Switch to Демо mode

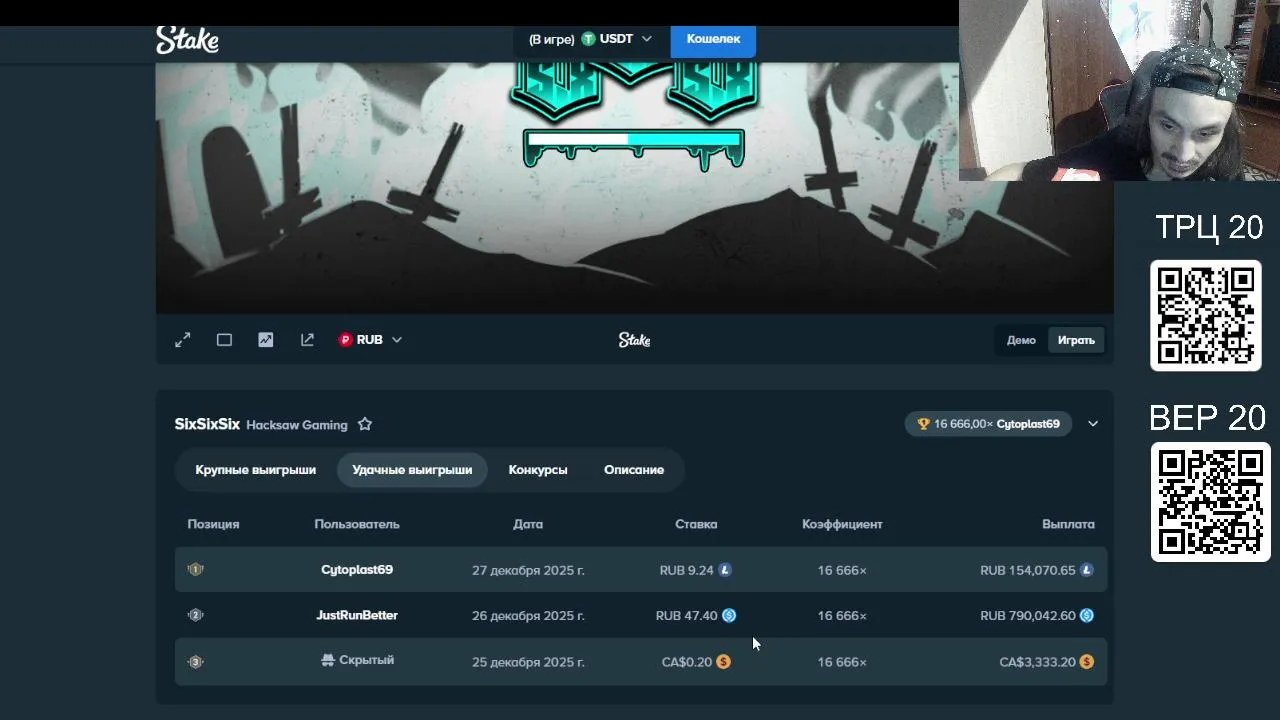(1021, 340)
